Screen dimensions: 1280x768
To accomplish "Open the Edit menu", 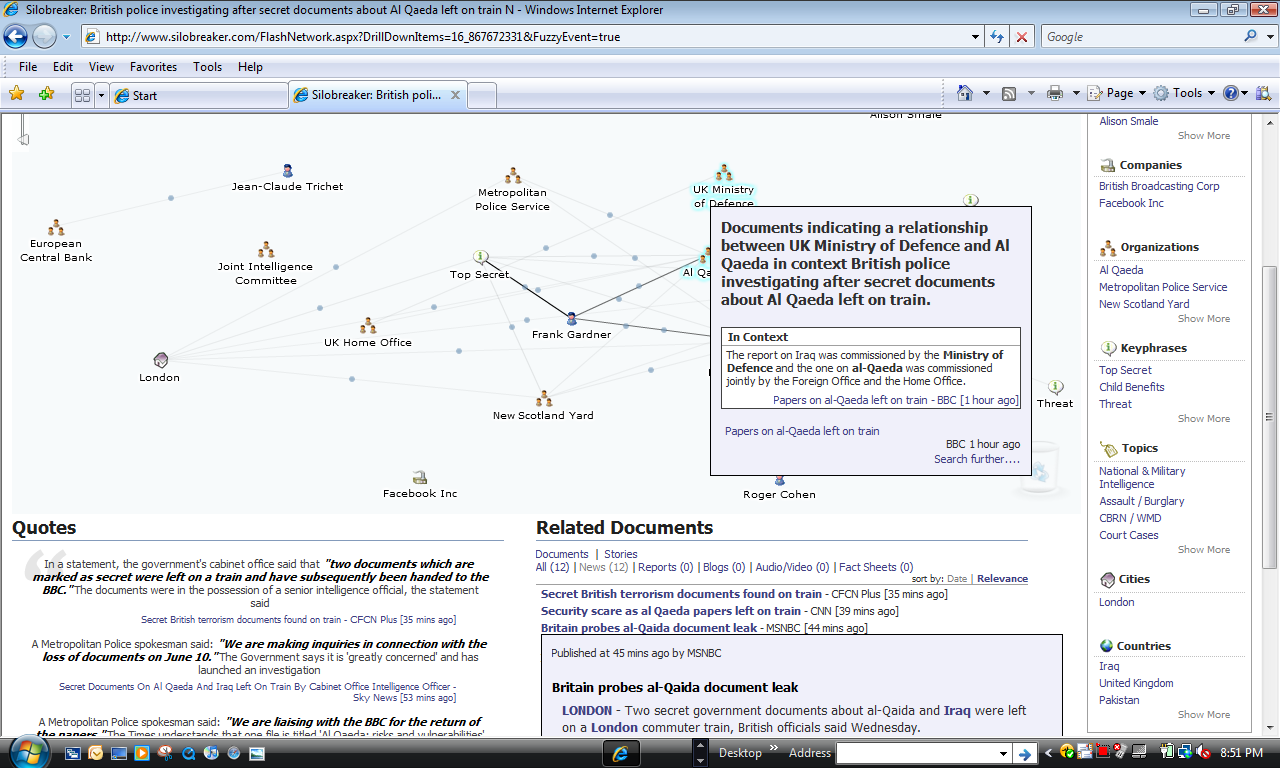I will [x=63, y=67].
